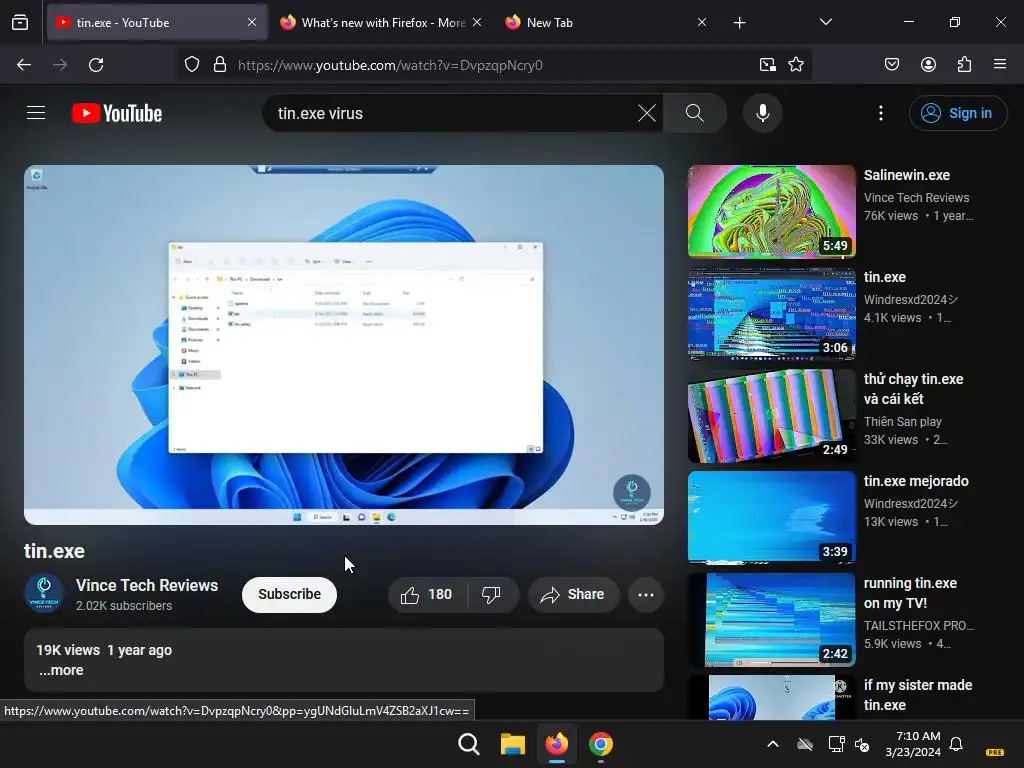1024x768 pixels.
Task: Open more actions menu under the video
Action: click(645, 594)
